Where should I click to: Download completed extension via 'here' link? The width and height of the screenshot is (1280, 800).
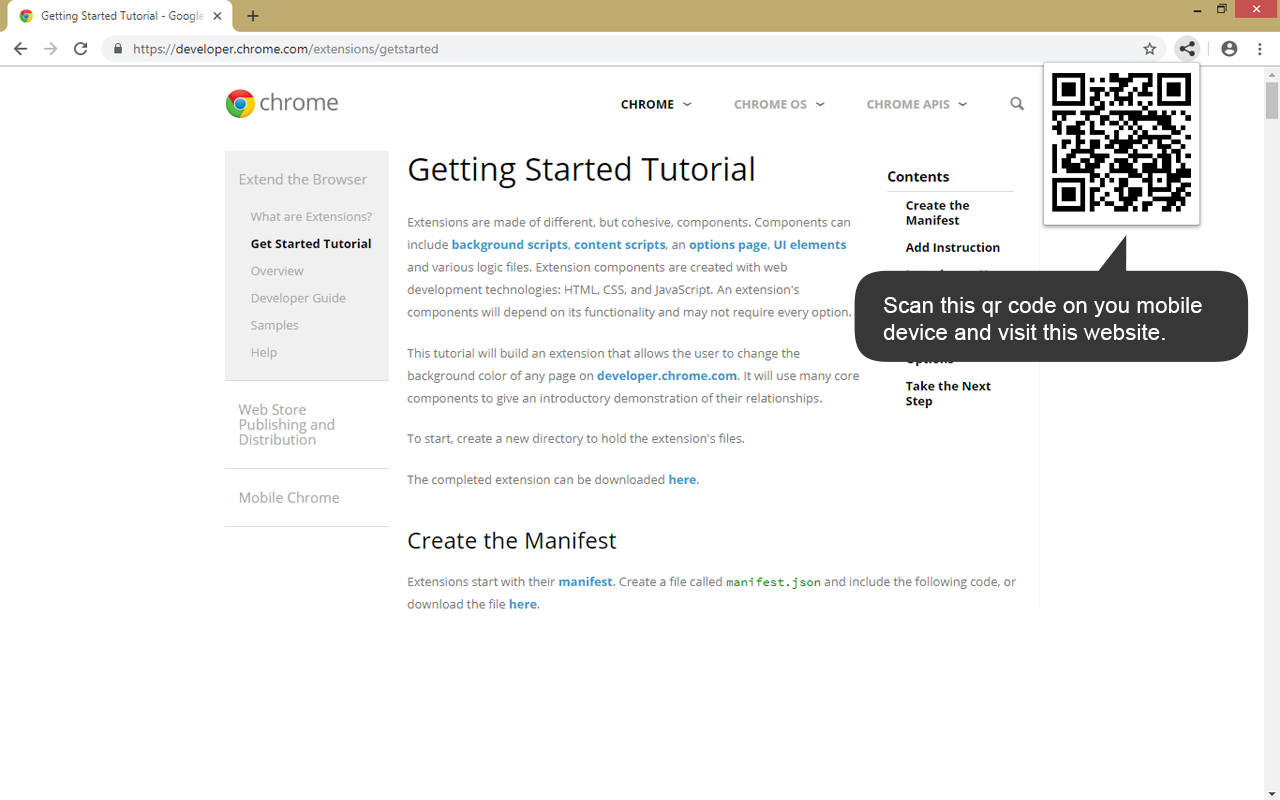pyautogui.click(x=682, y=479)
